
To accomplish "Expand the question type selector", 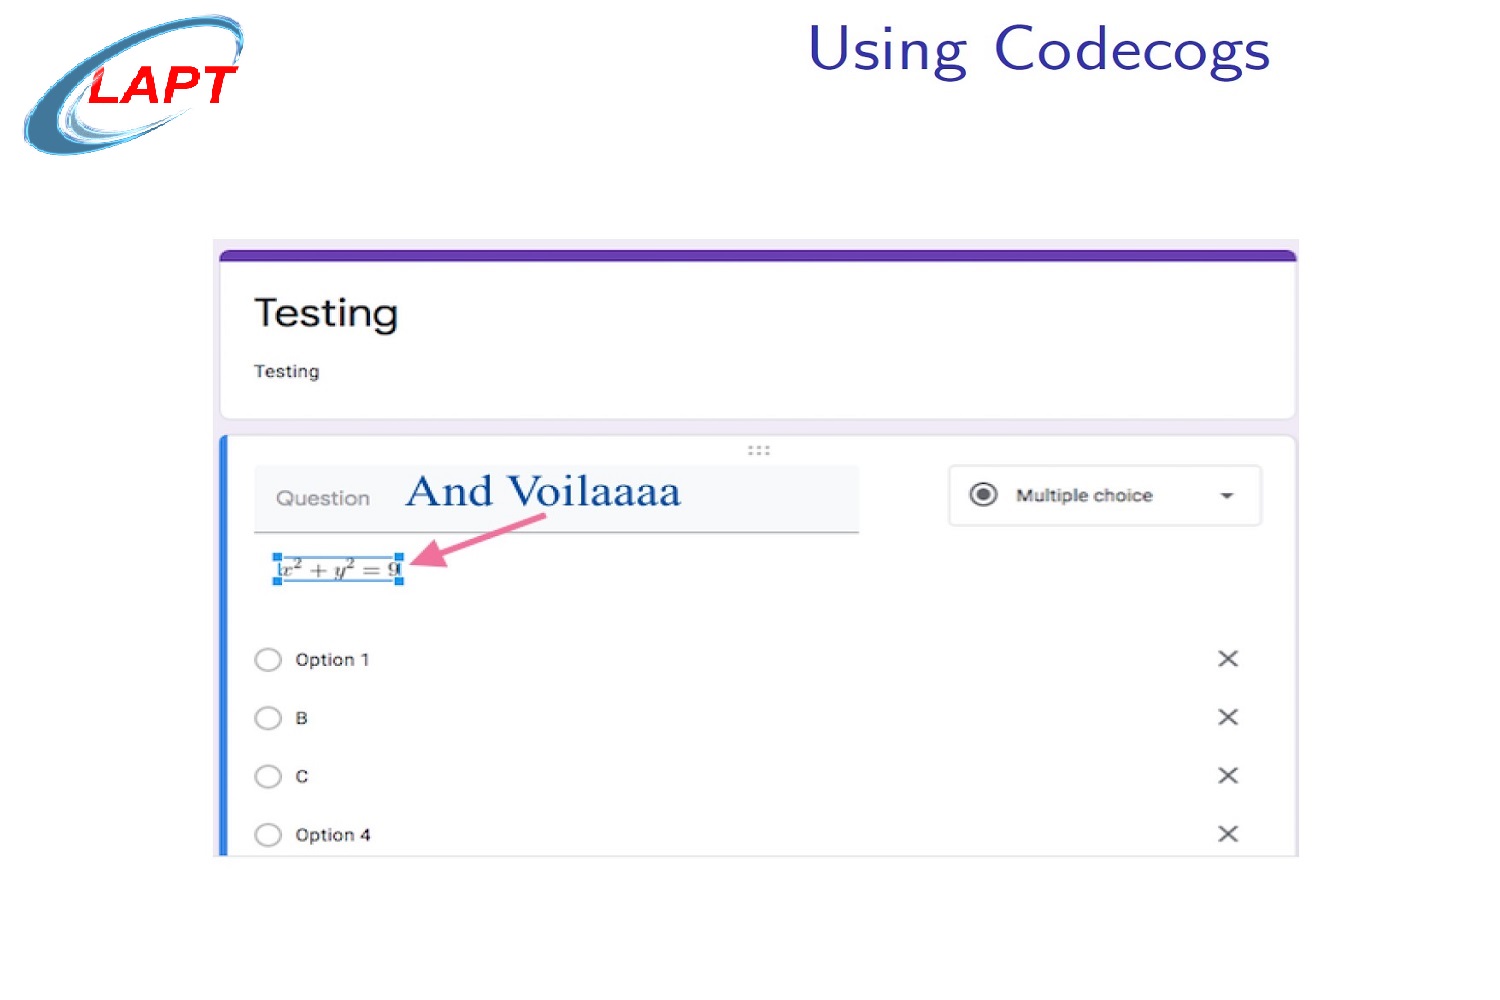I will point(1105,494).
